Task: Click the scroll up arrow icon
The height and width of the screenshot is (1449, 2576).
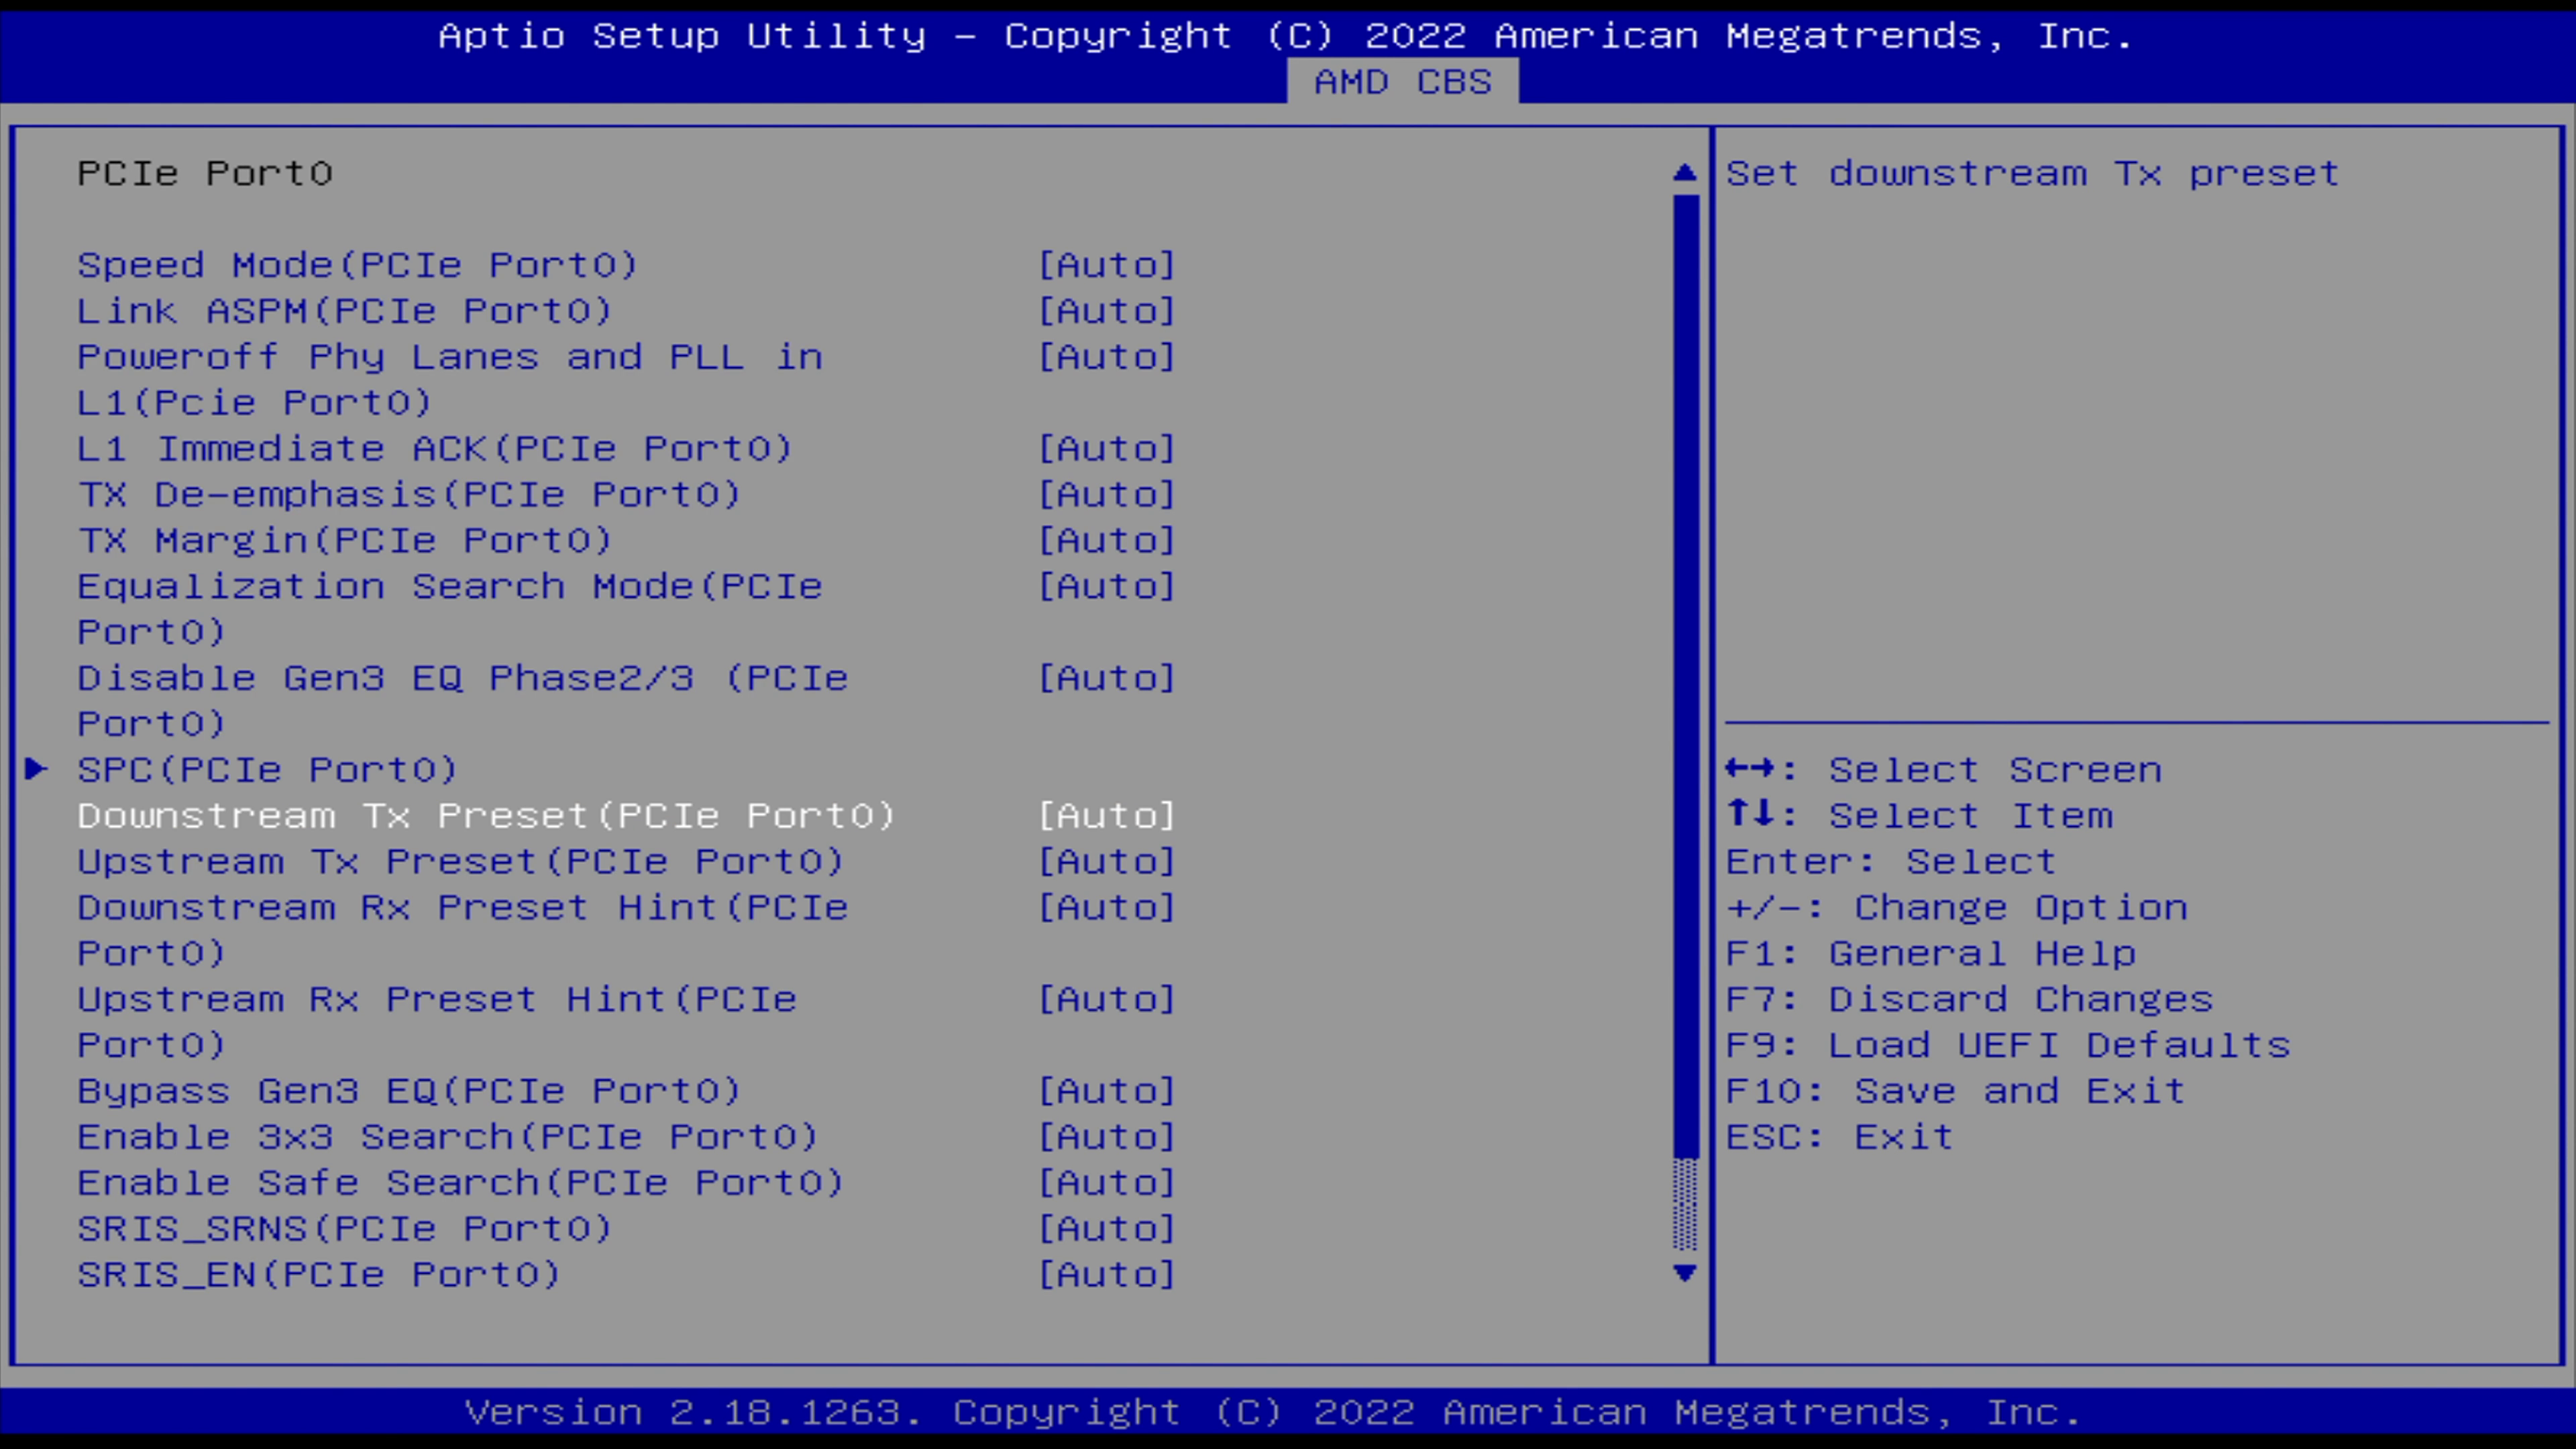Action: click(1685, 173)
